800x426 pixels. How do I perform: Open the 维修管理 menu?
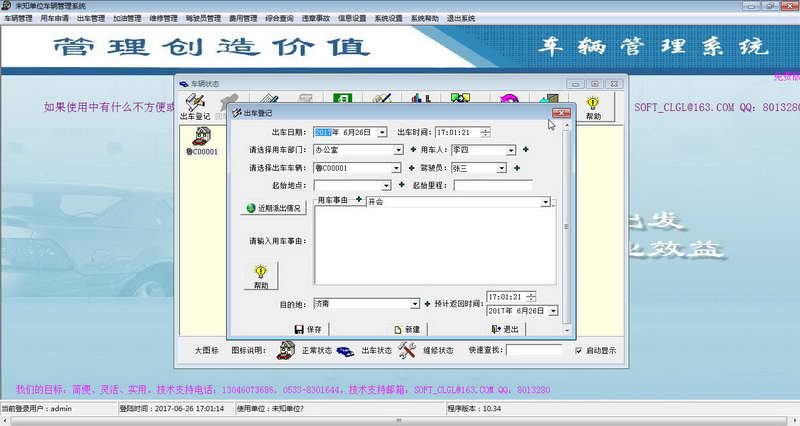[x=163, y=18]
